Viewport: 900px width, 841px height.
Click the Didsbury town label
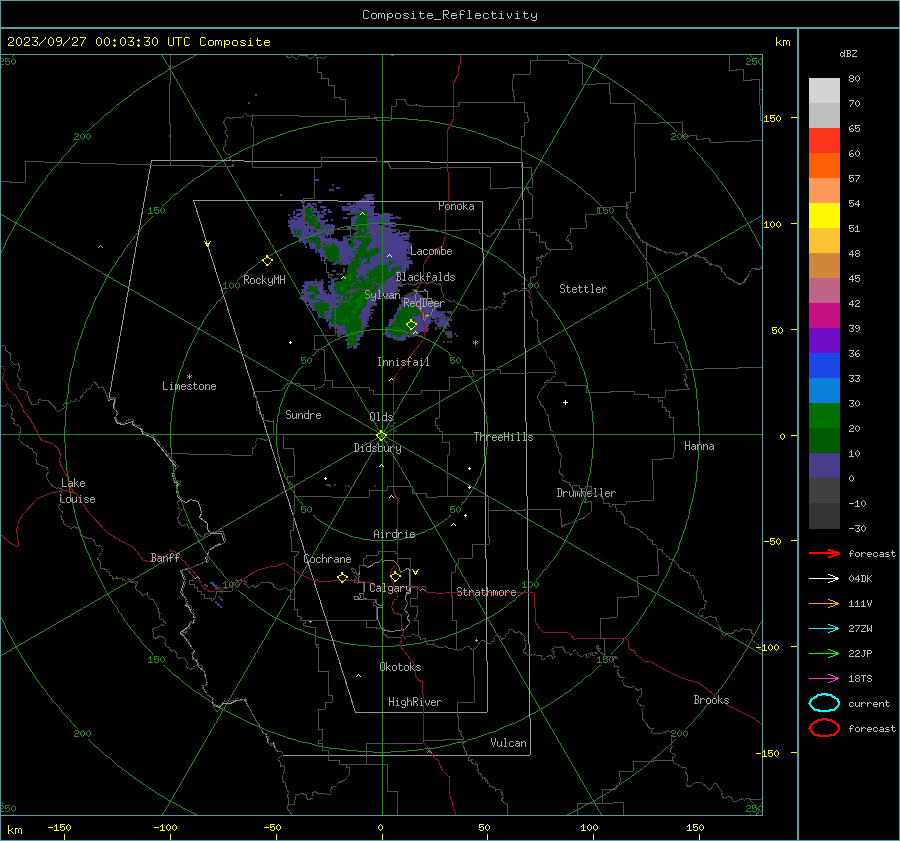coord(377,448)
